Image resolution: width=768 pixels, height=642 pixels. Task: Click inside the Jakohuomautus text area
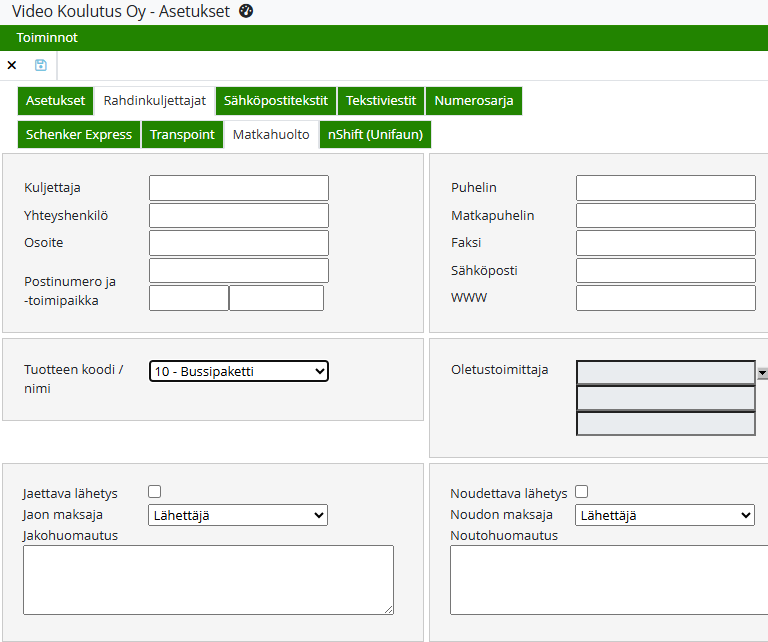pos(208,579)
